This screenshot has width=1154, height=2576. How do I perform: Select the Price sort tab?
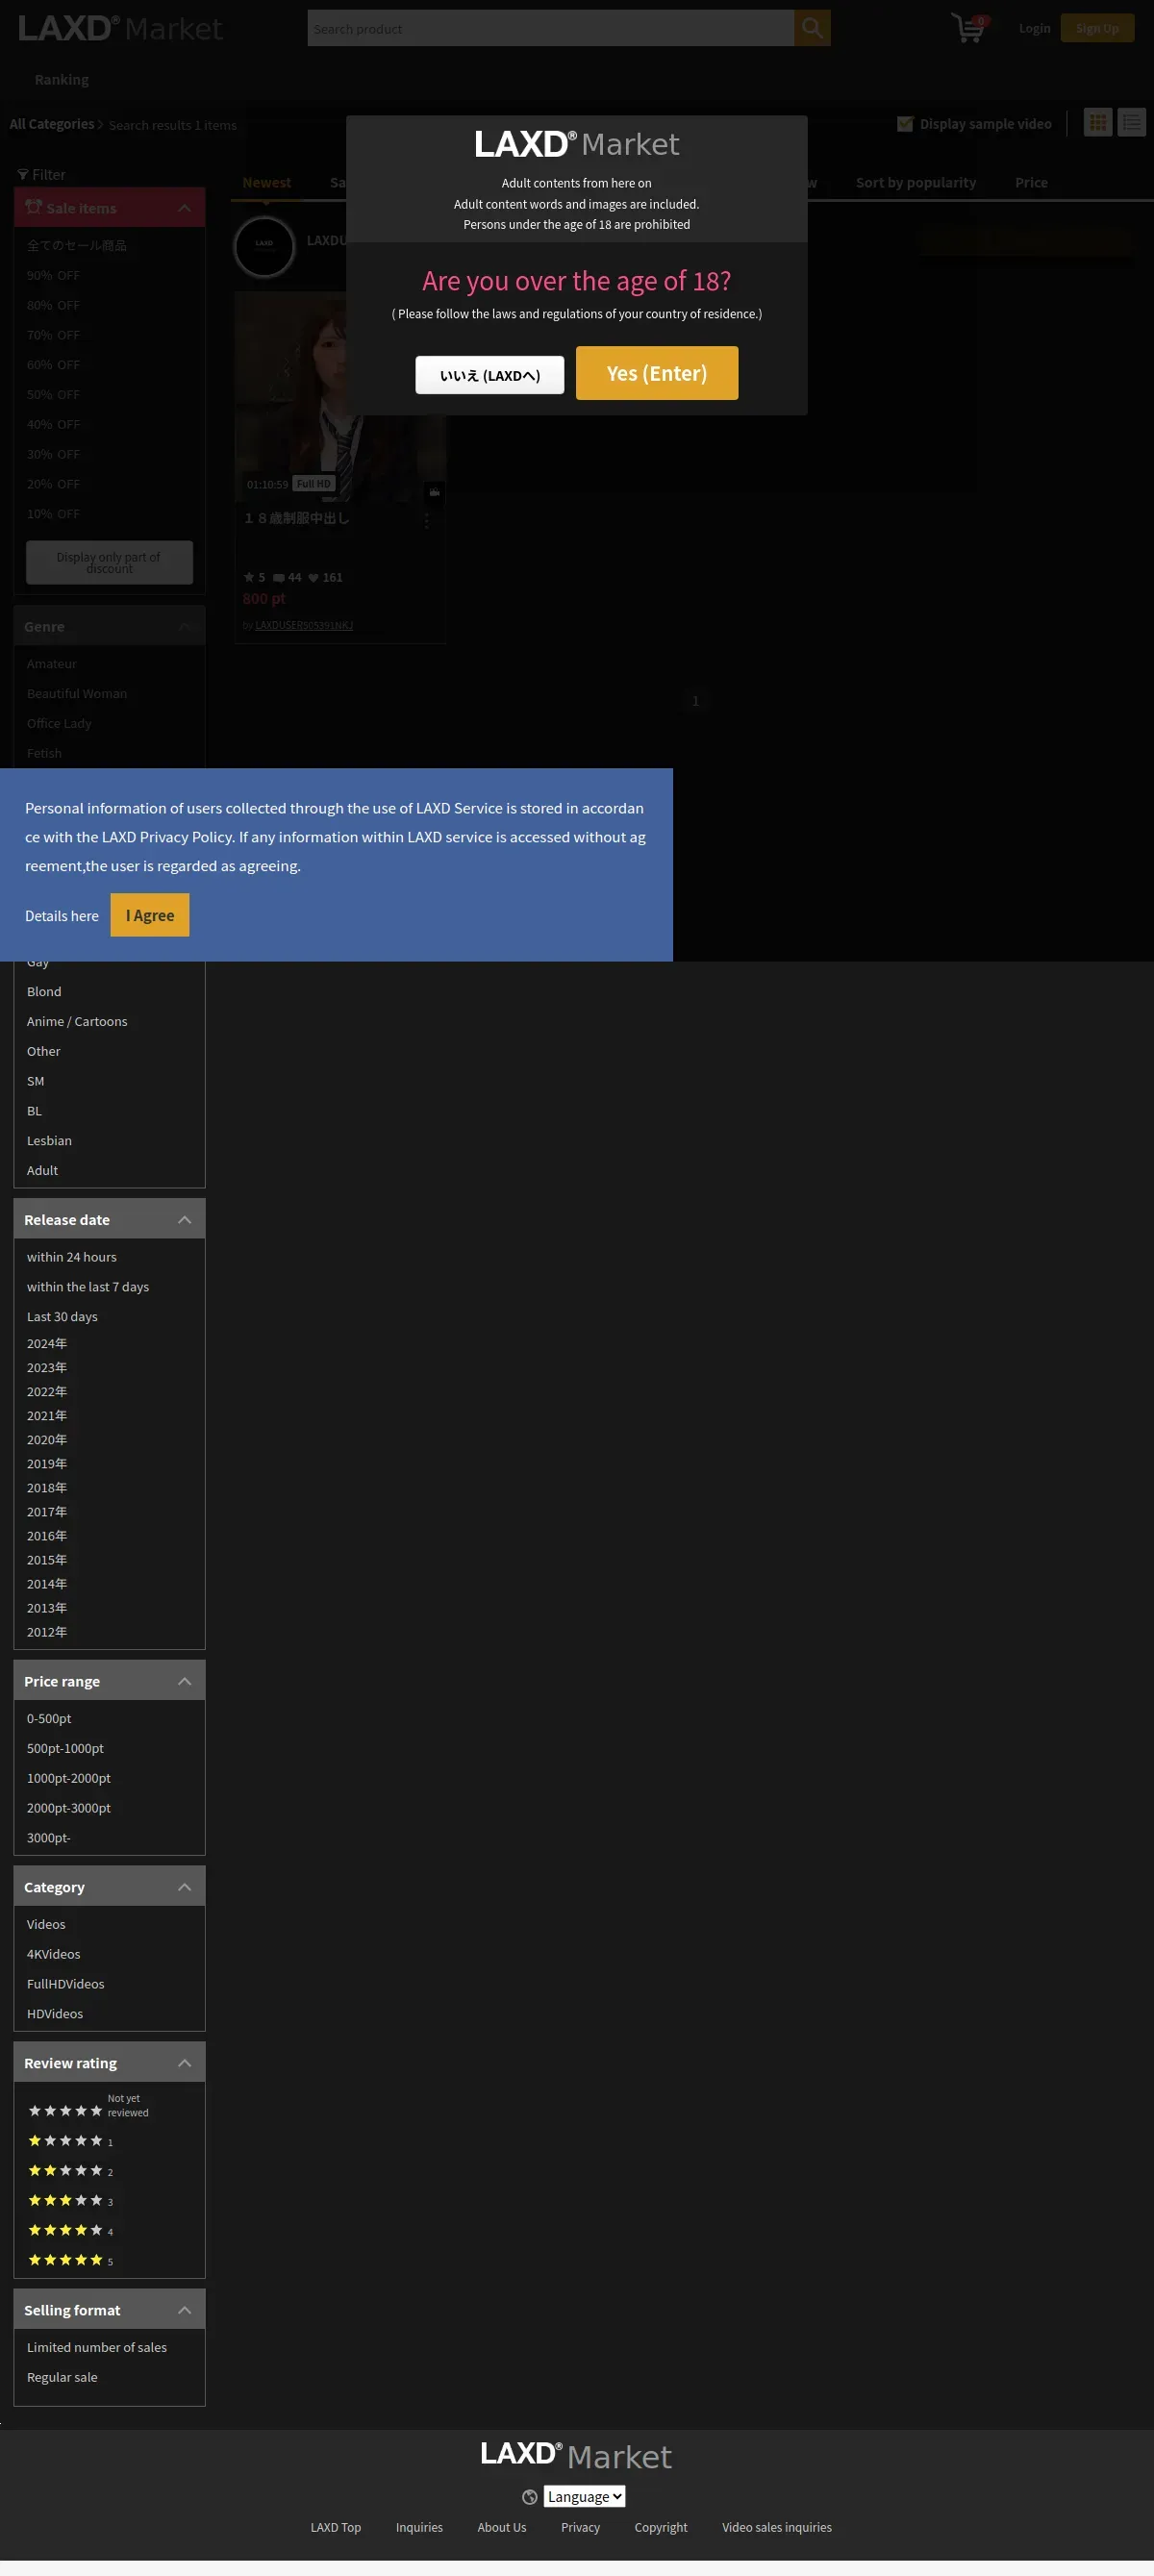point(1031,182)
